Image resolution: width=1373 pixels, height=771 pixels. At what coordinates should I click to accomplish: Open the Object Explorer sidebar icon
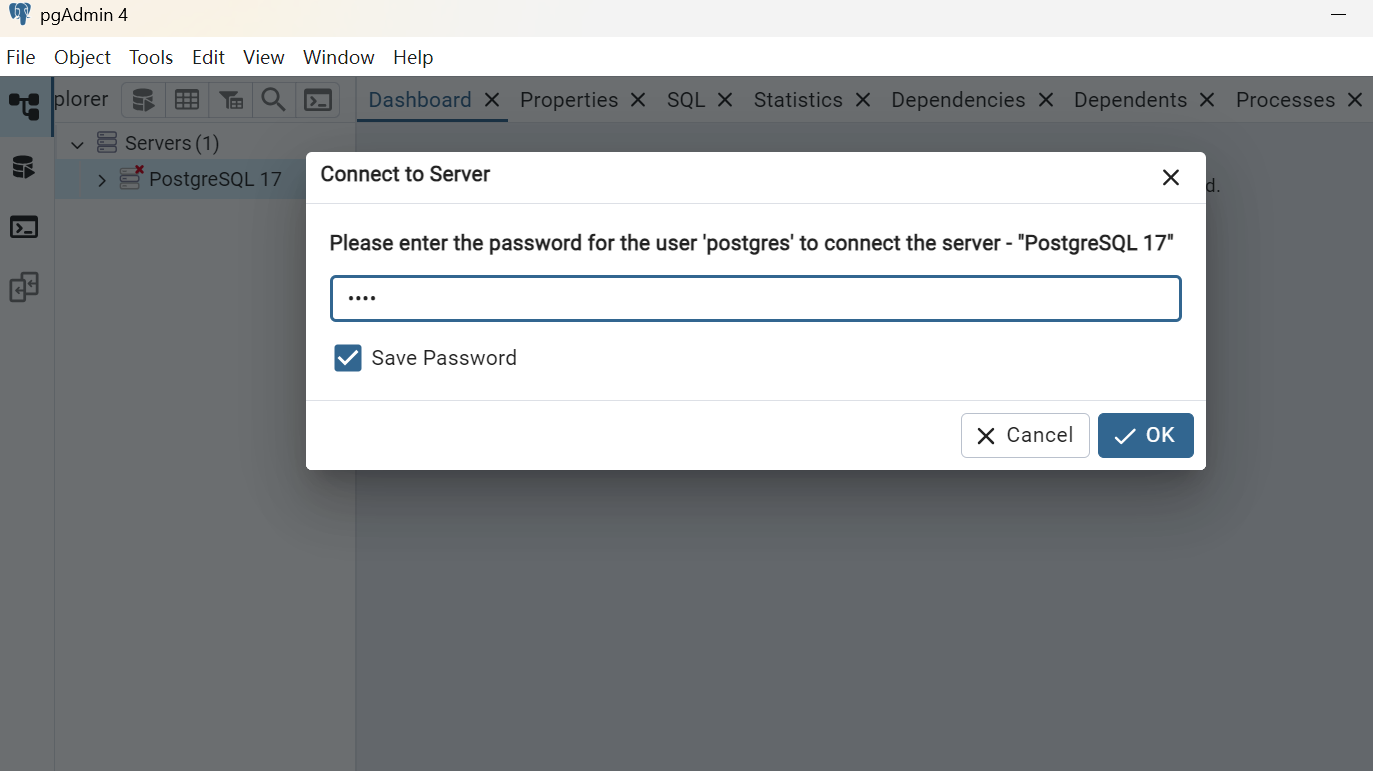pos(24,106)
